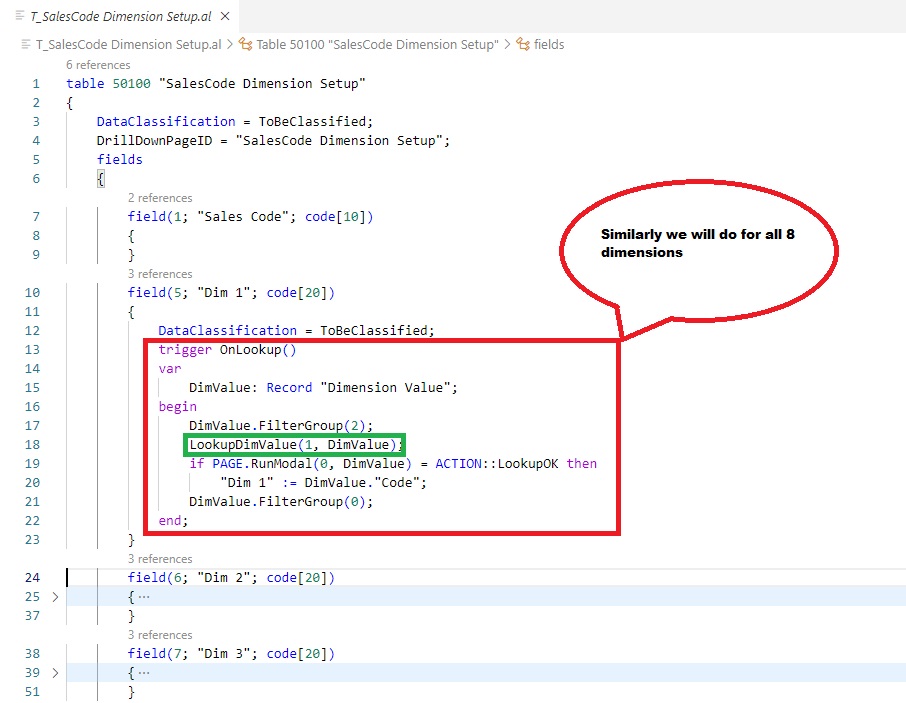The width and height of the screenshot is (906, 703).
Task: Click the table symbol icon in the breadcrumb
Action: pos(245,45)
